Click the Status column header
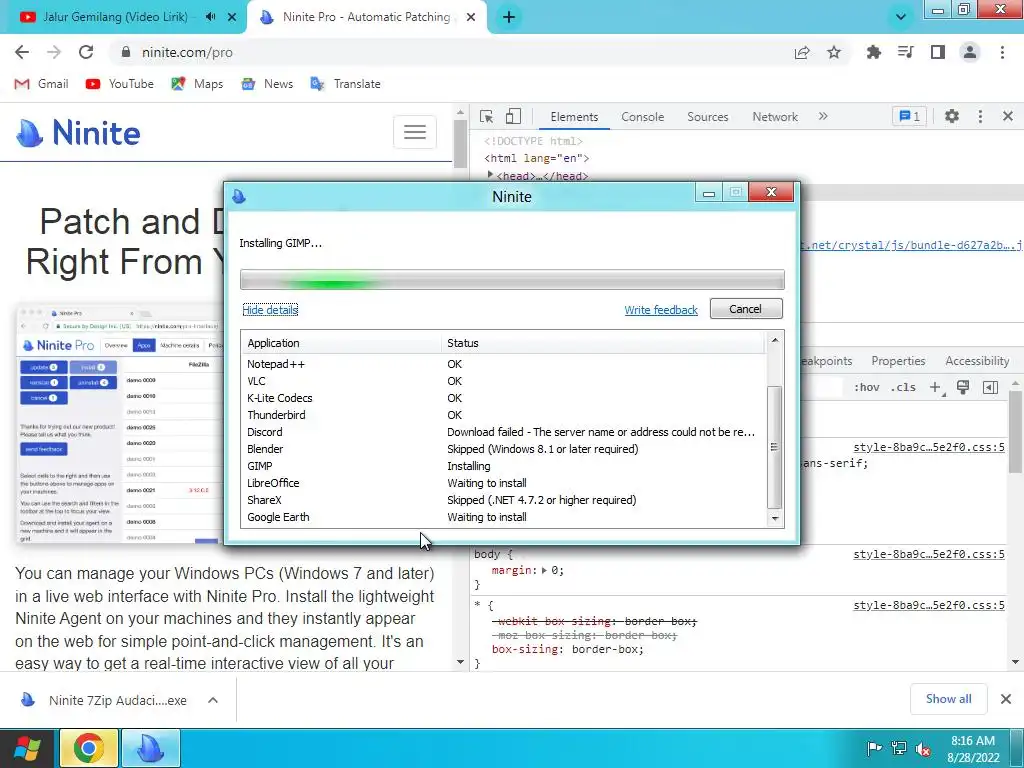Image resolution: width=1024 pixels, height=768 pixels. coord(603,343)
